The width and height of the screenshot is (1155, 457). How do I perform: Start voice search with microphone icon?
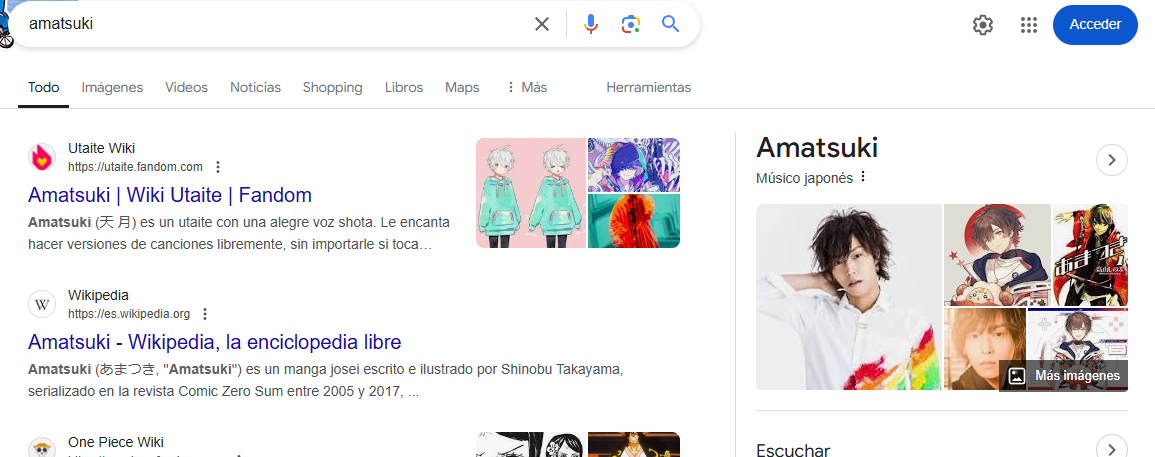click(x=590, y=24)
